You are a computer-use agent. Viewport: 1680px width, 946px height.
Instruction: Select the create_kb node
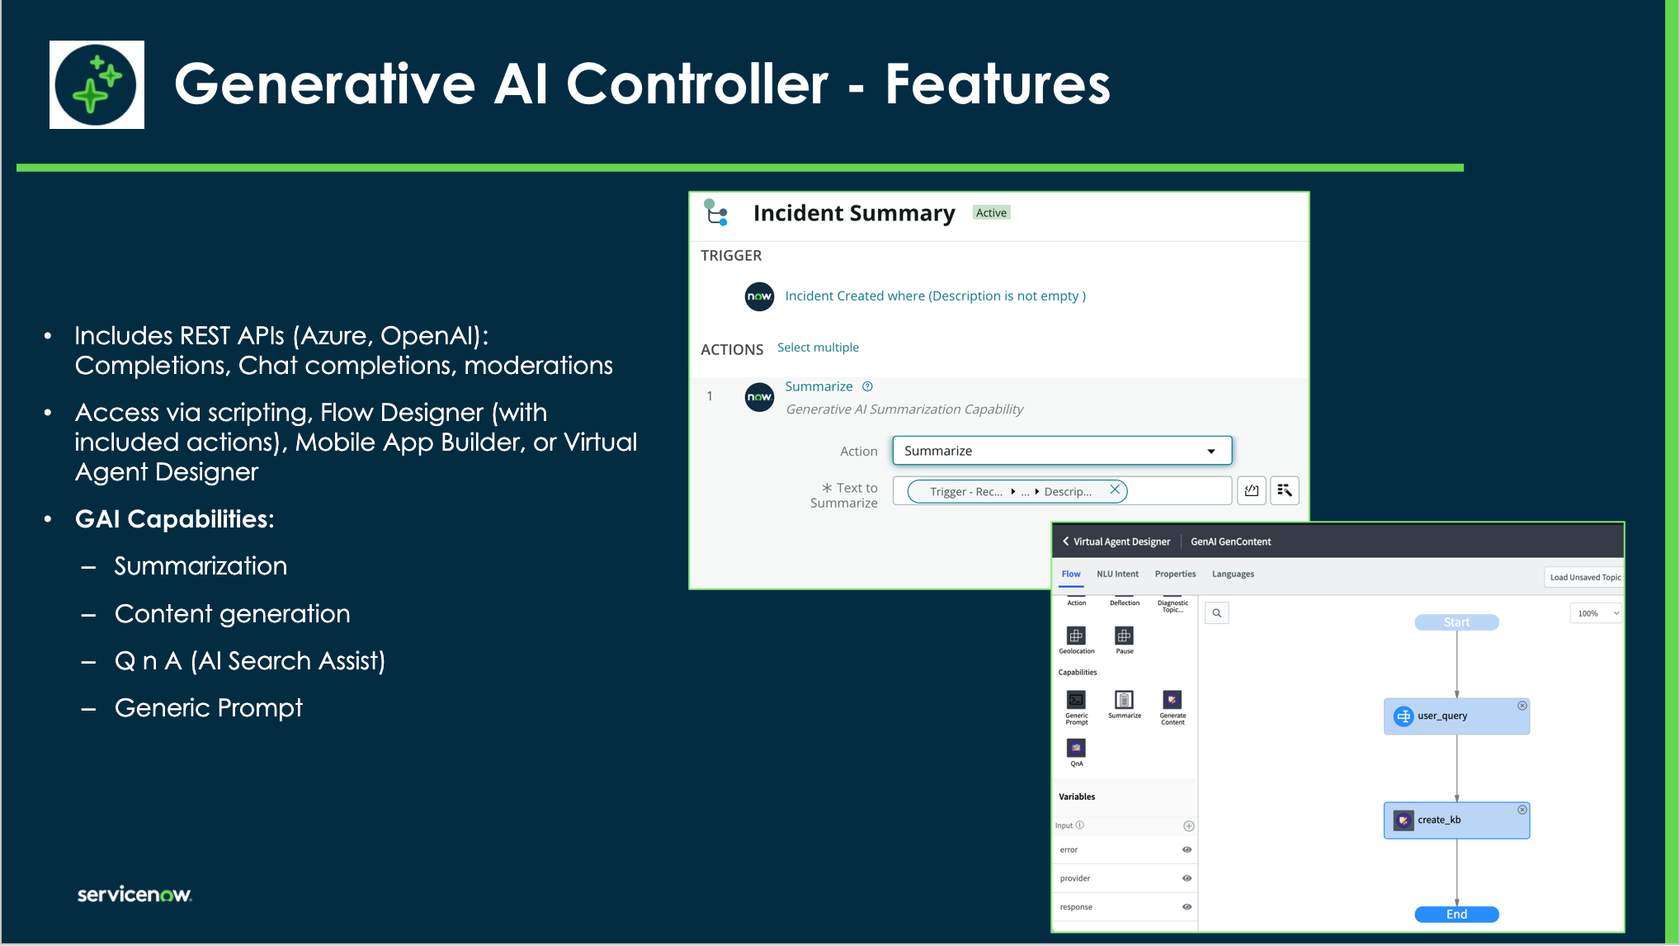[x=1457, y=820]
